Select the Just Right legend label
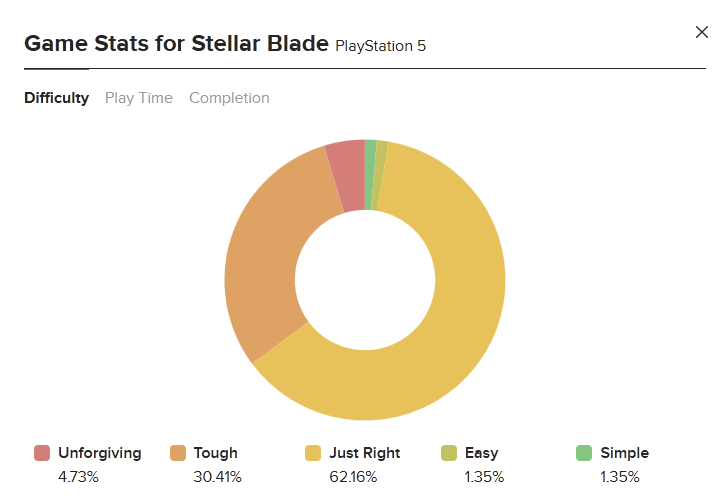Screen dimensions: 721x498 (x=365, y=453)
